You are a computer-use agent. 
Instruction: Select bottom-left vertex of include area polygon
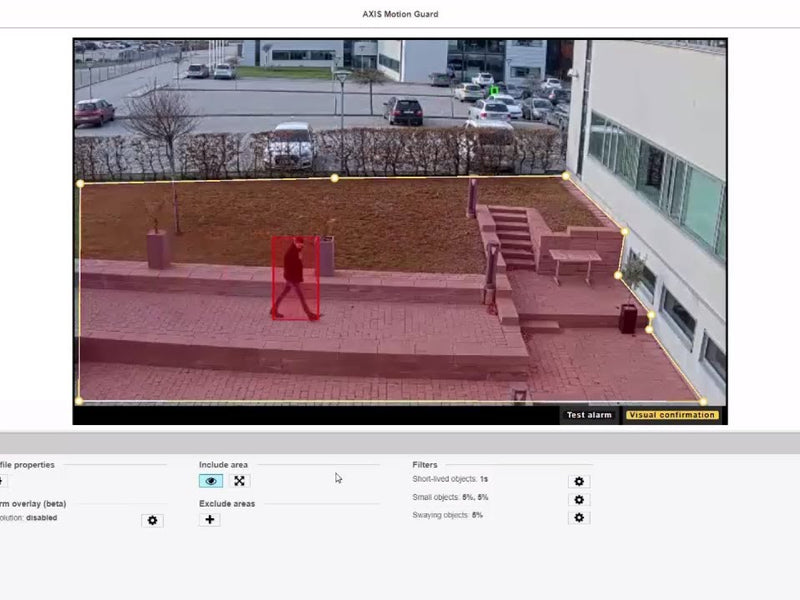point(79,401)
